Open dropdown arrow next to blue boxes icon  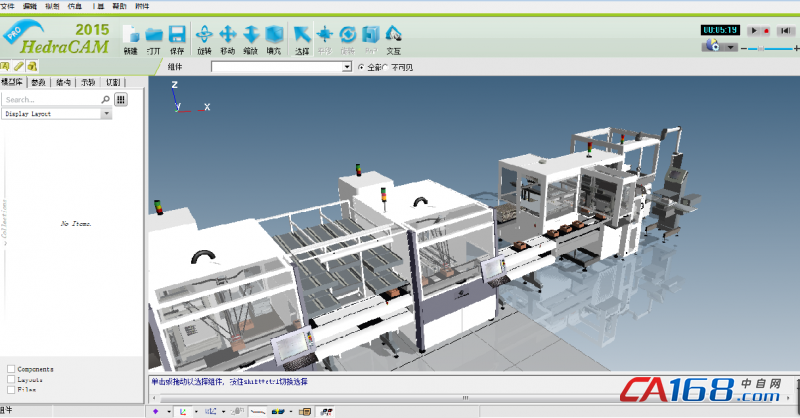(x=291, y=411)
